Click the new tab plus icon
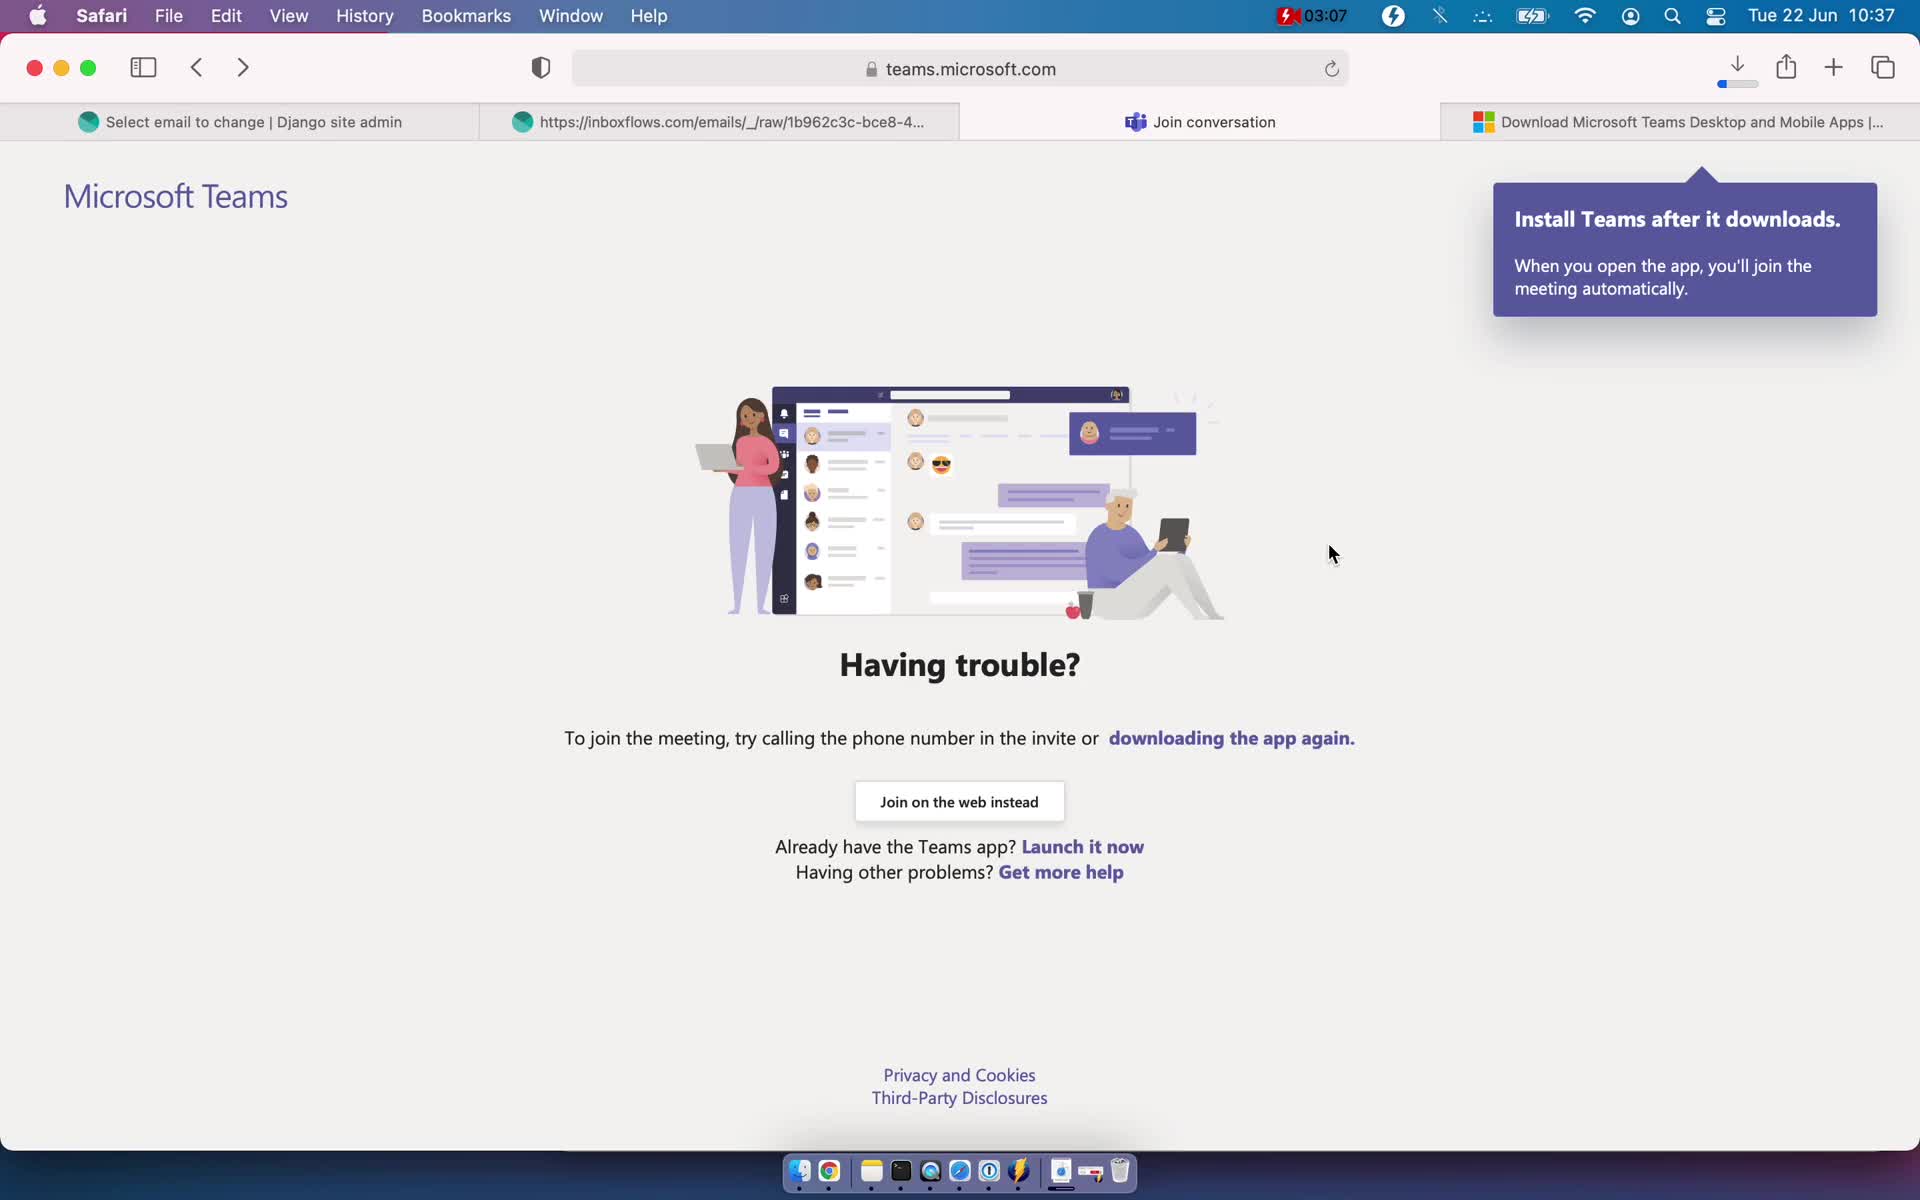The height and width of the screenshot is (1200, 1920). (x=1836, y=66)
